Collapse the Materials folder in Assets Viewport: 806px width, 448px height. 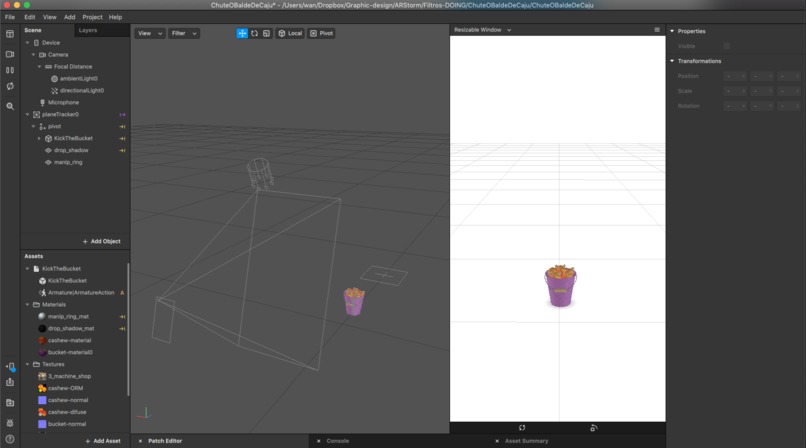(x=27, y=305)
